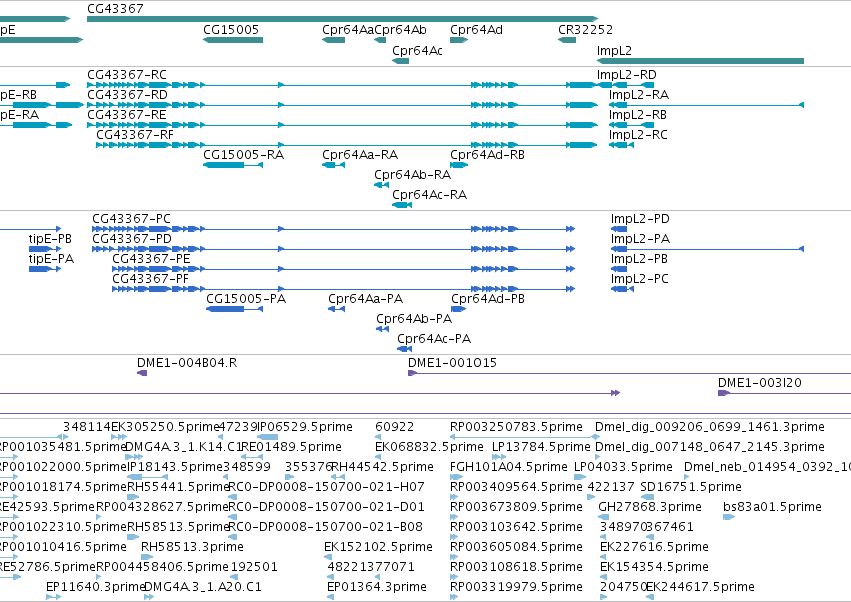The height and width of the screenshot is (602, 851).
Task: Click protein ImpL2-PD
Action: tap(619, 229)
